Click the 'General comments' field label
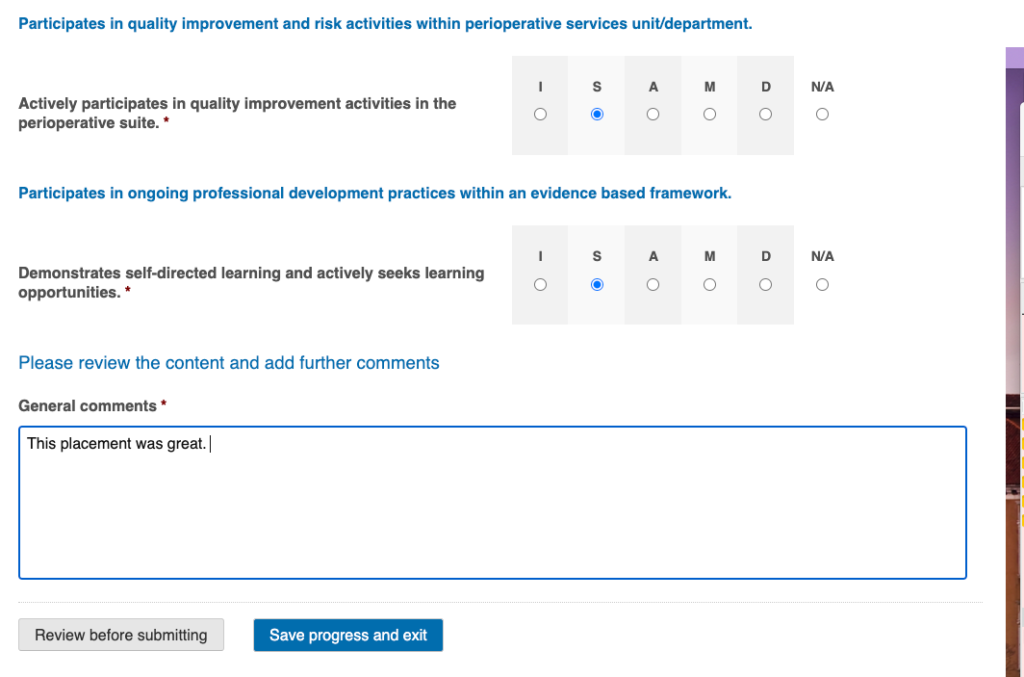The image size is (1024, 677). [88, 406]
